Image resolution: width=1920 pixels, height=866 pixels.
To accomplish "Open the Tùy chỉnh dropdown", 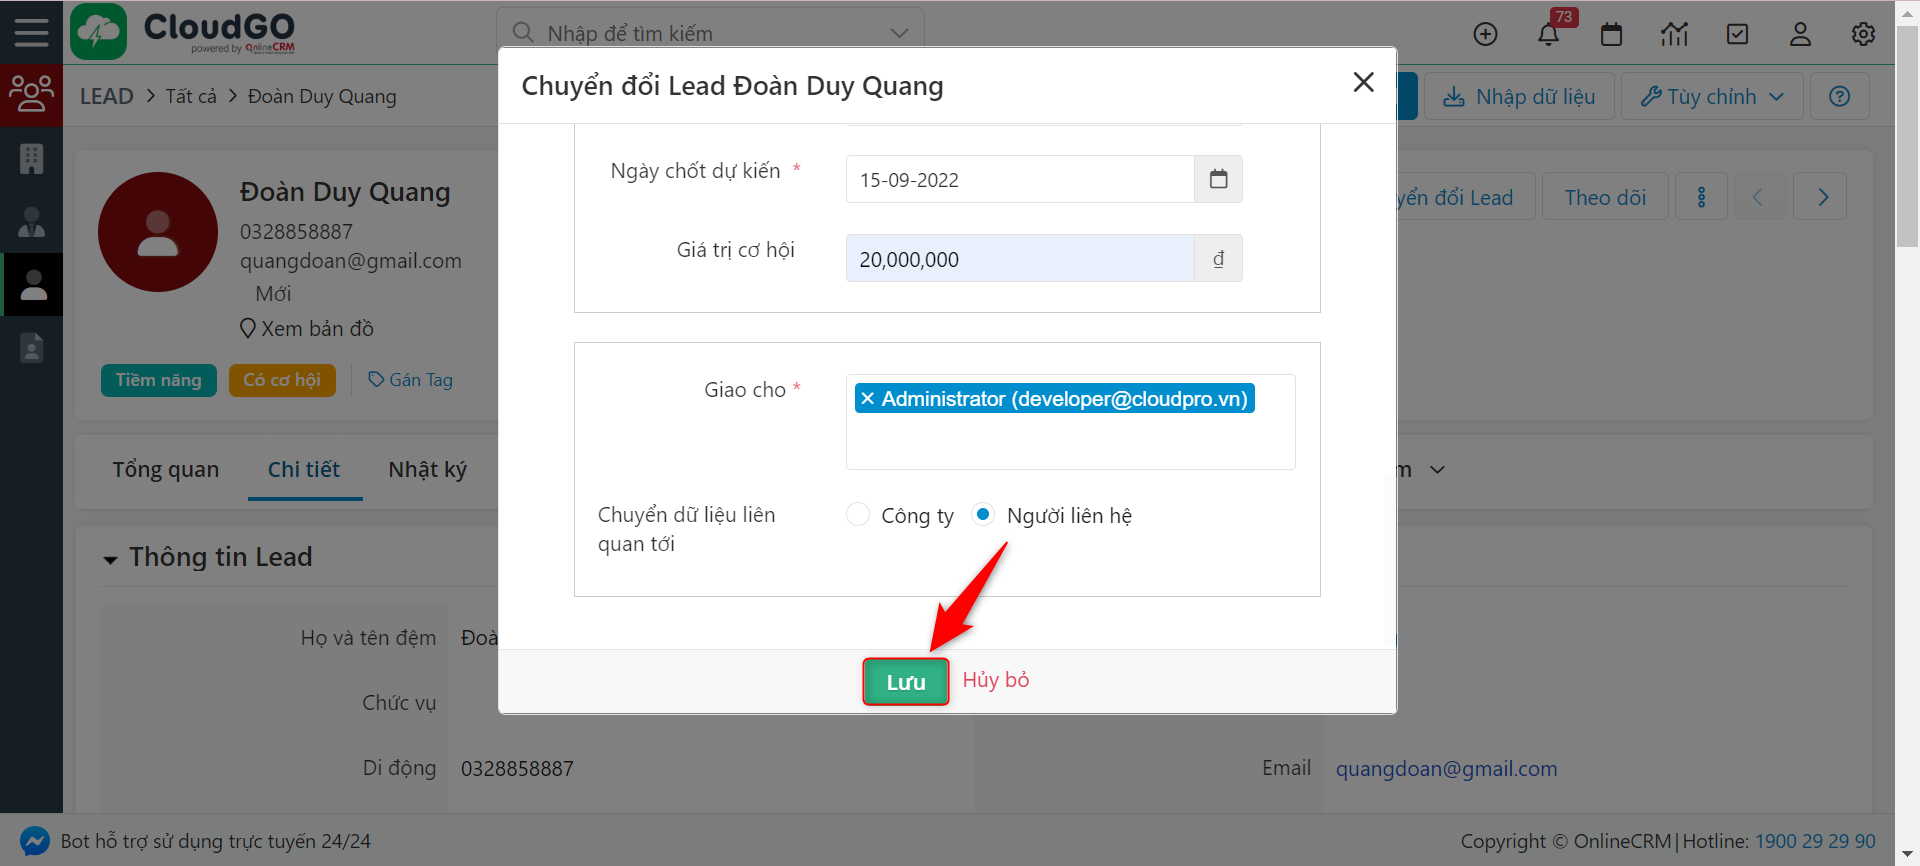I will coord(1711,97).
